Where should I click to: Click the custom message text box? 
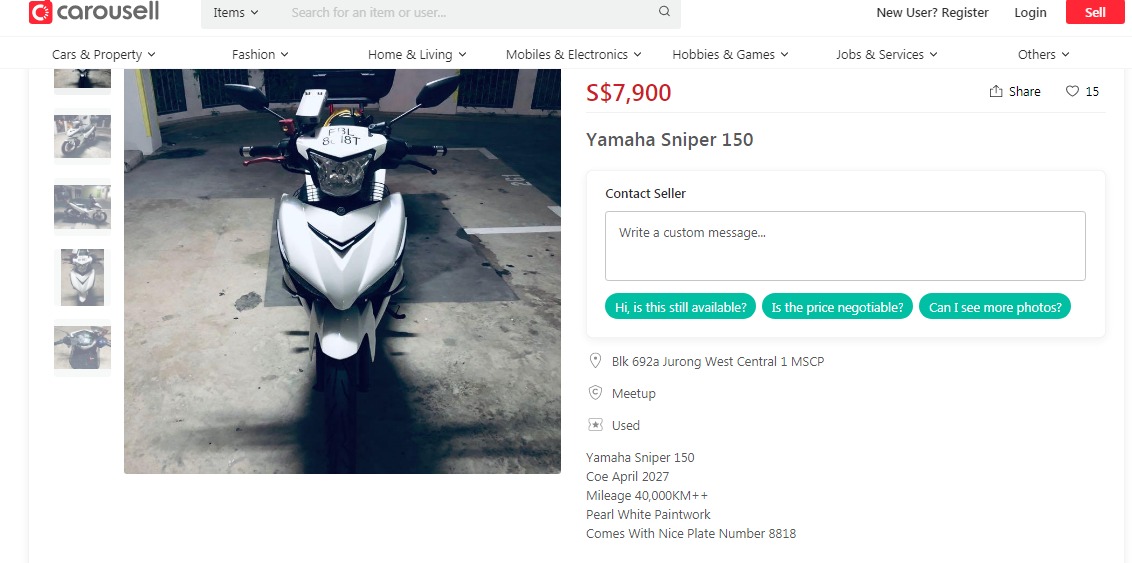(x=845, y=245)
